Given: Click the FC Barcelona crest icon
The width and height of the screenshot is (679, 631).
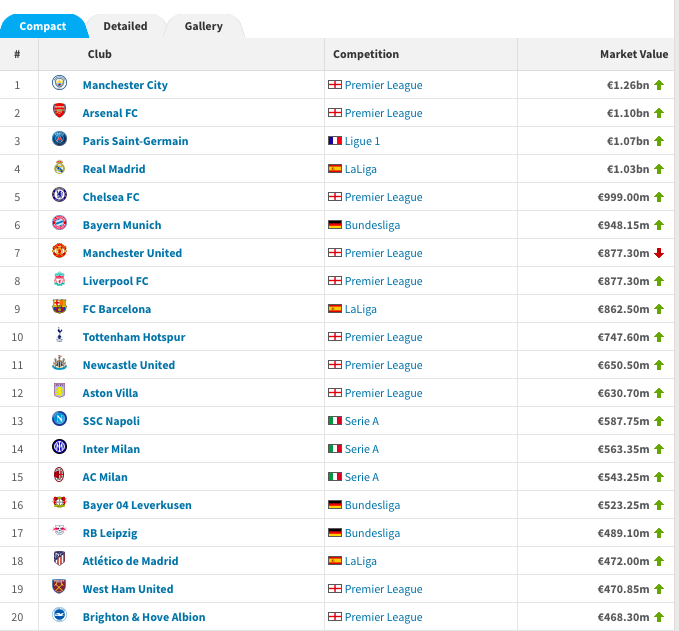Looking at the screenshot, I should (59, 308).
